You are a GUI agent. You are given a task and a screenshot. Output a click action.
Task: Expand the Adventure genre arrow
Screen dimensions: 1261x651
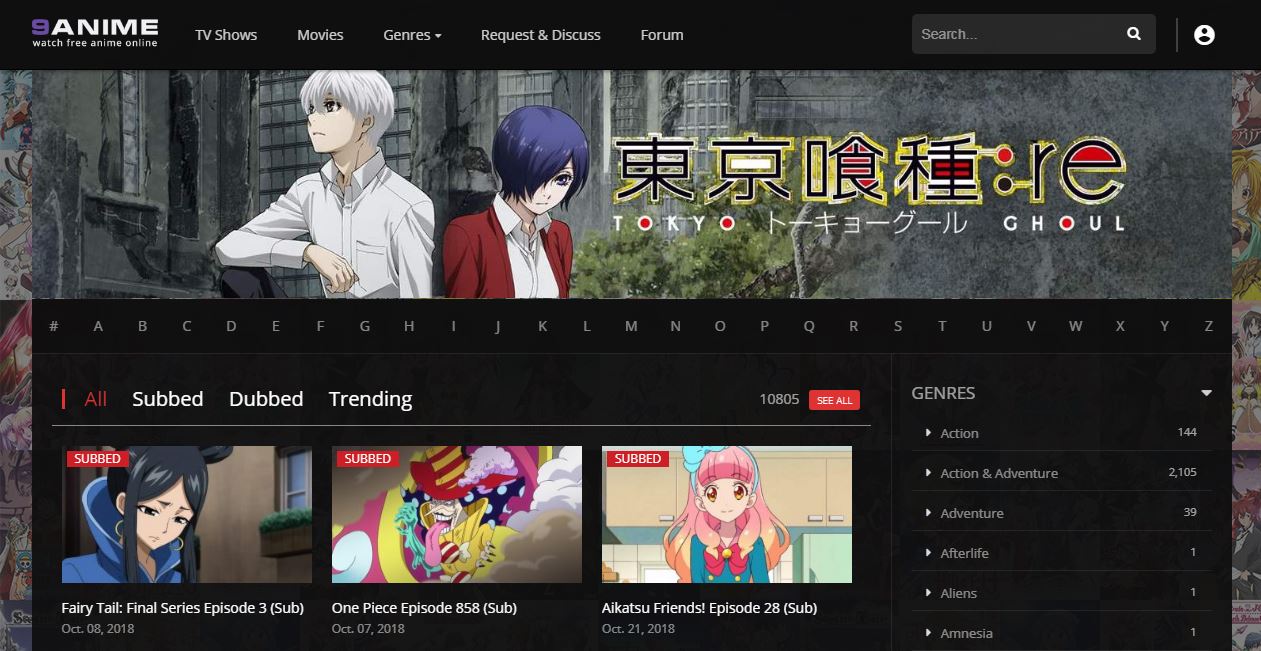coord(929,513)
